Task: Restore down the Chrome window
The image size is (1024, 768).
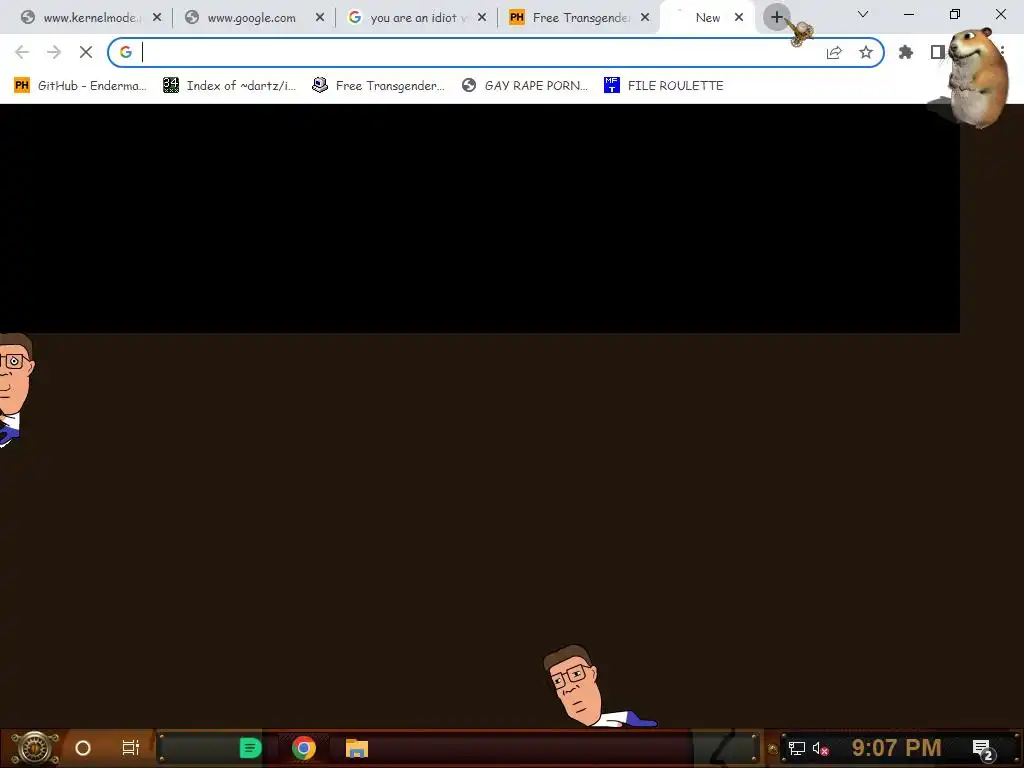Action: click(x=955, y=14)
